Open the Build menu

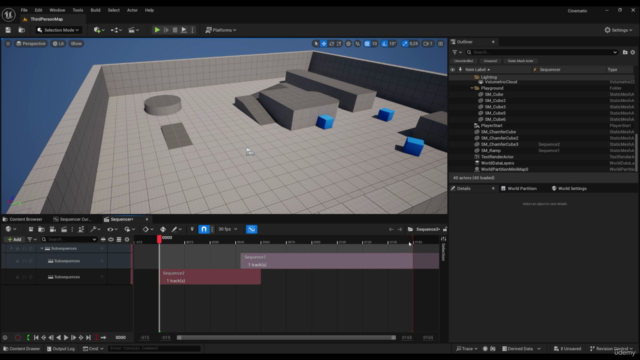coord(96,10)
